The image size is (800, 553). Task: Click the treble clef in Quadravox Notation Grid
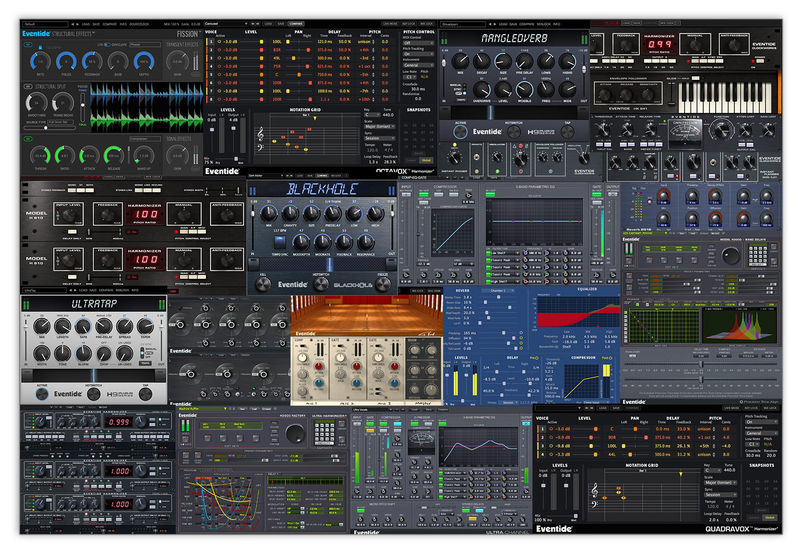[x=594, y=490]
